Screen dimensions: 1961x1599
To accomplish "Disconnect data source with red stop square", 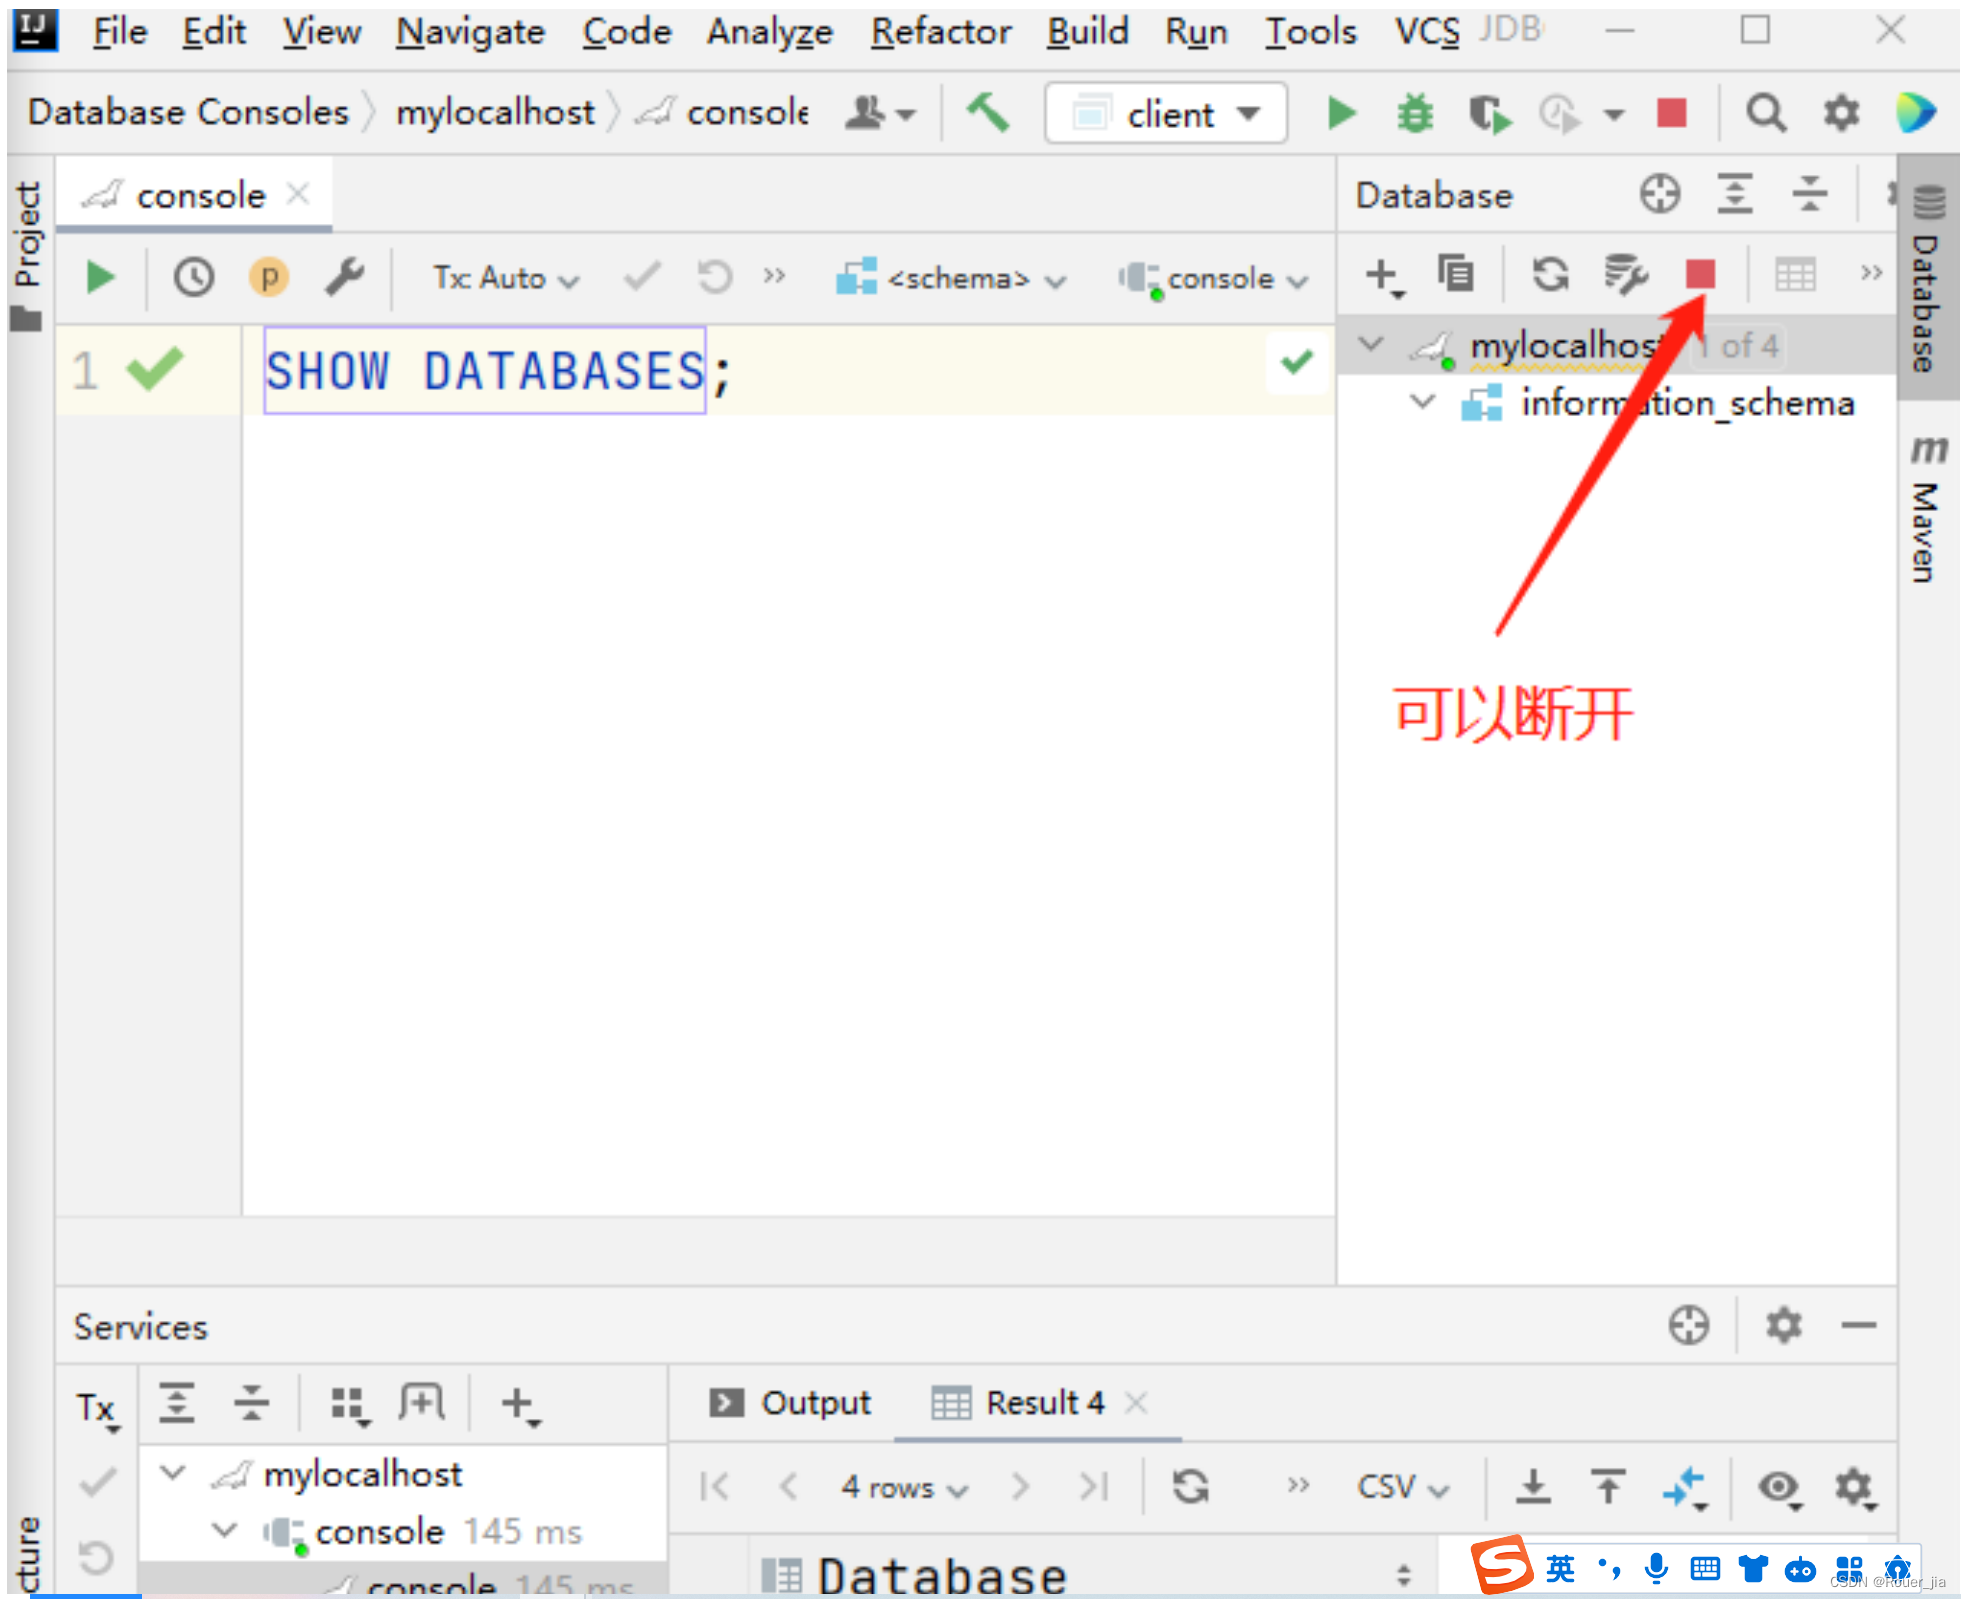I will (x=1700, y=273).
